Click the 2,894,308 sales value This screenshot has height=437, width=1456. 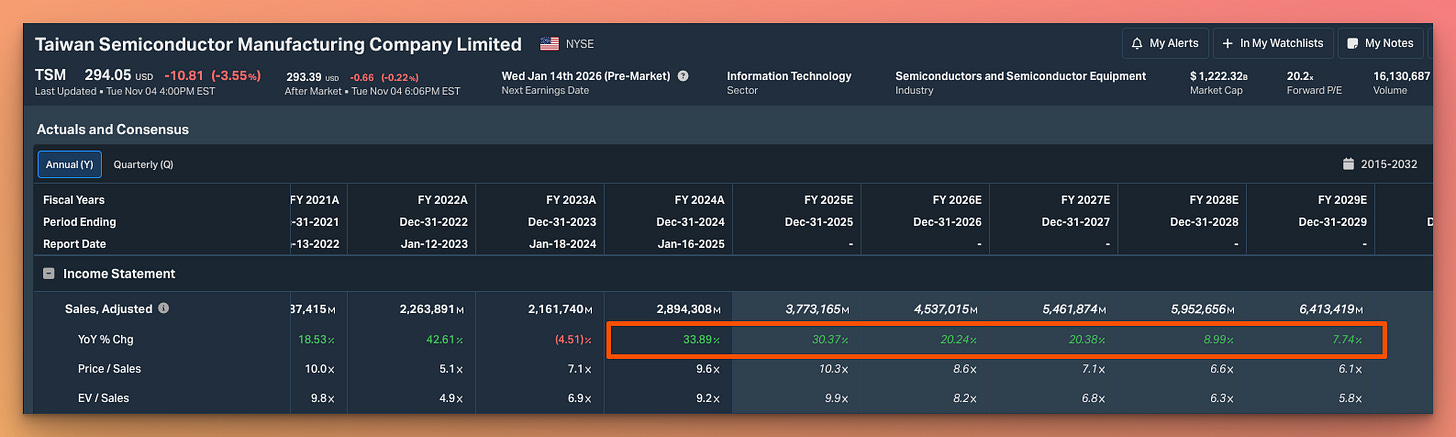click(x=690, y=309)
